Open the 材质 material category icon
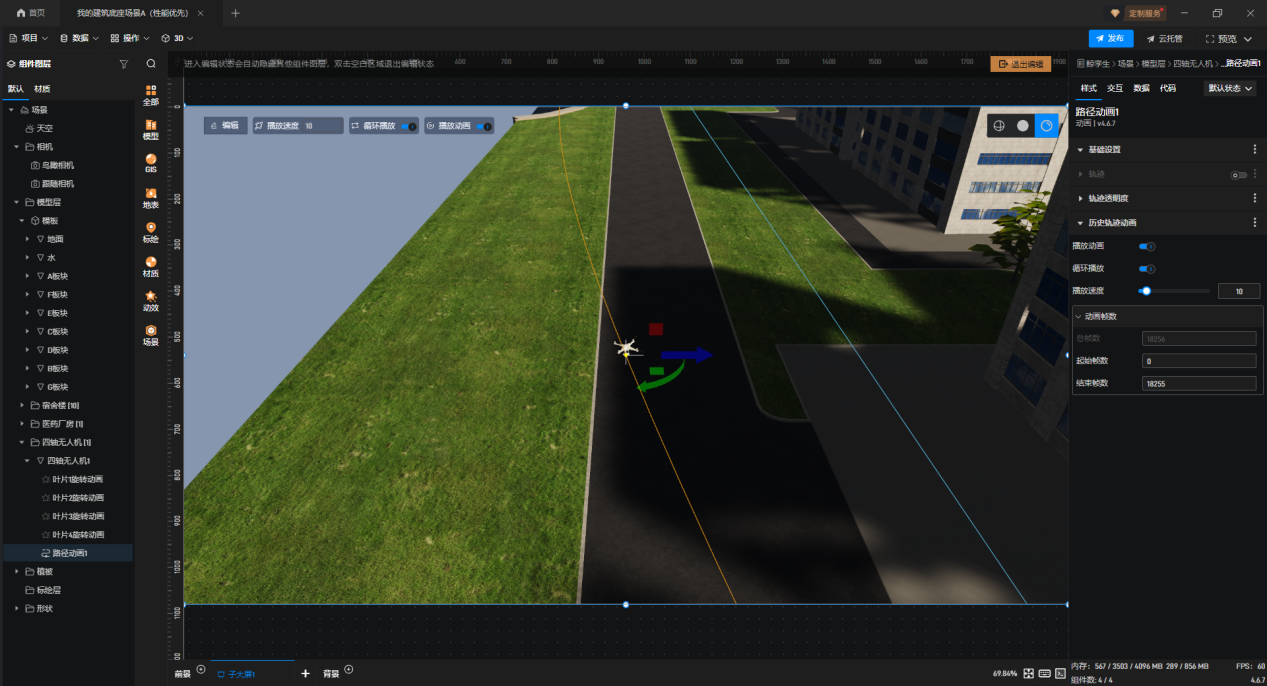 151,266
